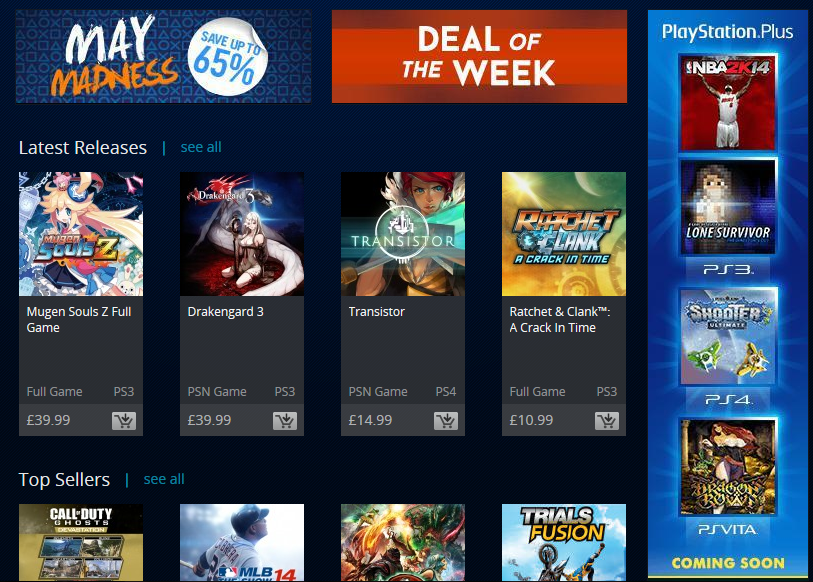This screenshot has width=813, height=582.
Task: Add Drakengard 3 to cart
Action: (285, 421)
